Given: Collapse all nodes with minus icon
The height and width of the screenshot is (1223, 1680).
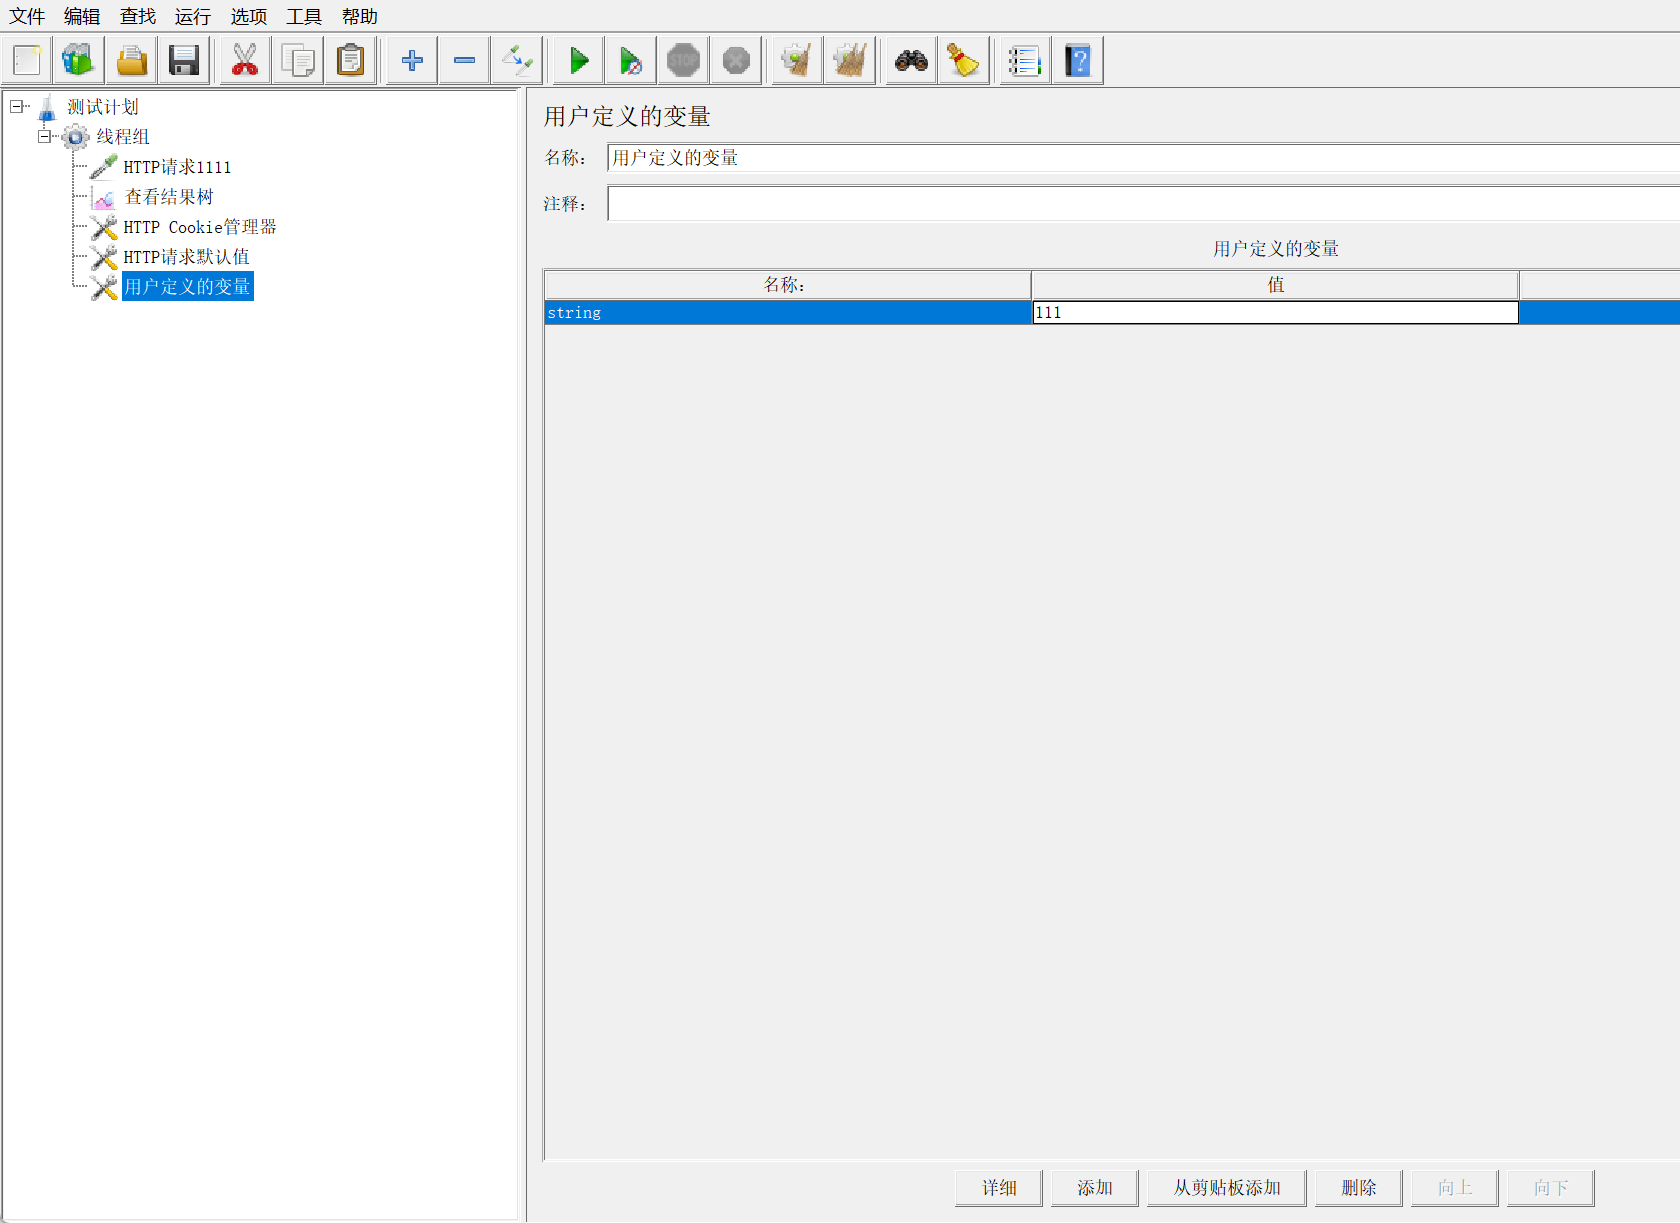Looking at the screenshot, I should tap(465, 60).
